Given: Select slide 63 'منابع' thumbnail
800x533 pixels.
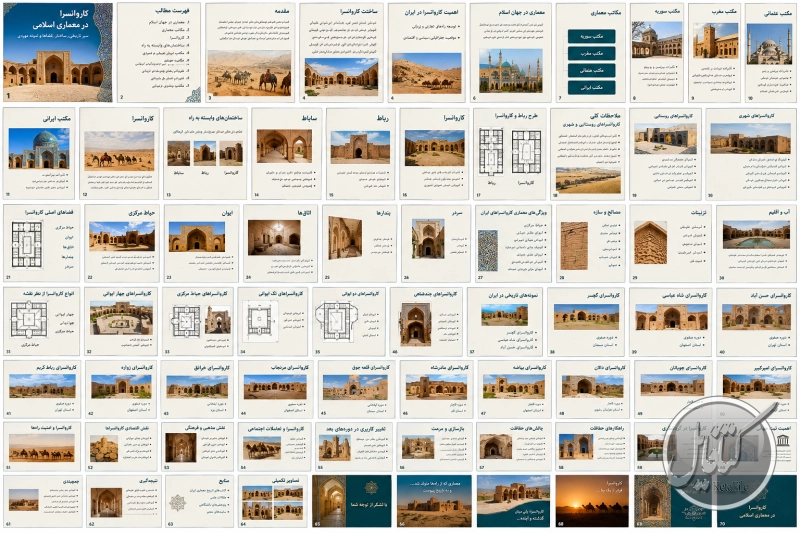Looking at the screenshot, I should point(199,501).
